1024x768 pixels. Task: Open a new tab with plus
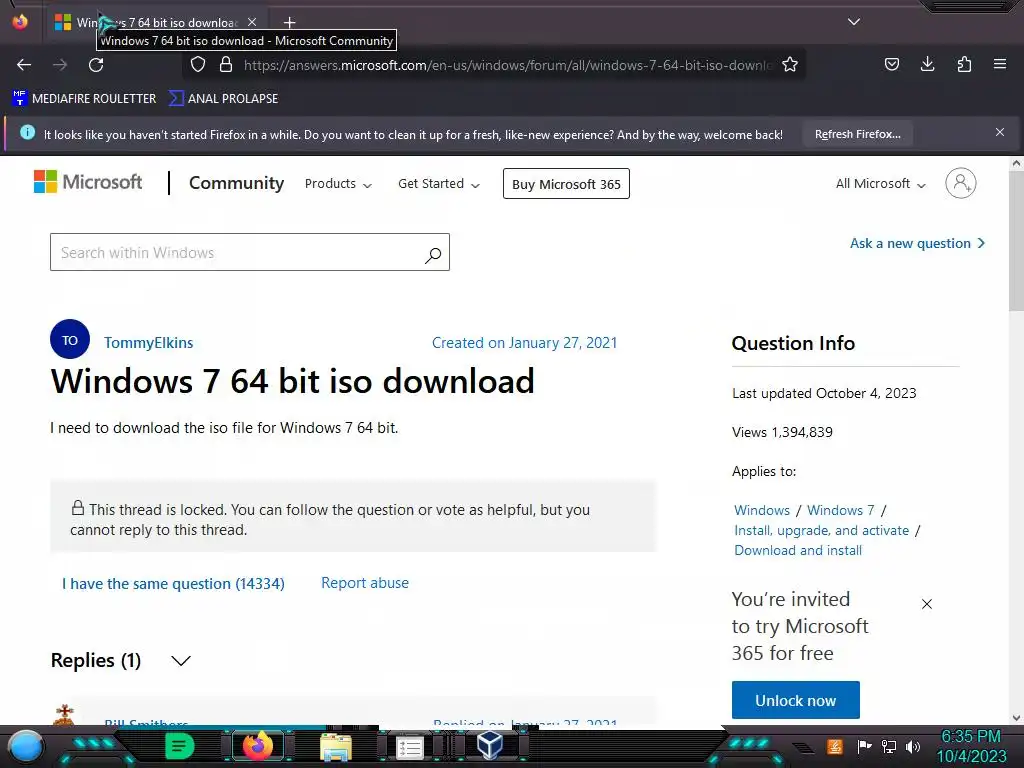[289, 23]
